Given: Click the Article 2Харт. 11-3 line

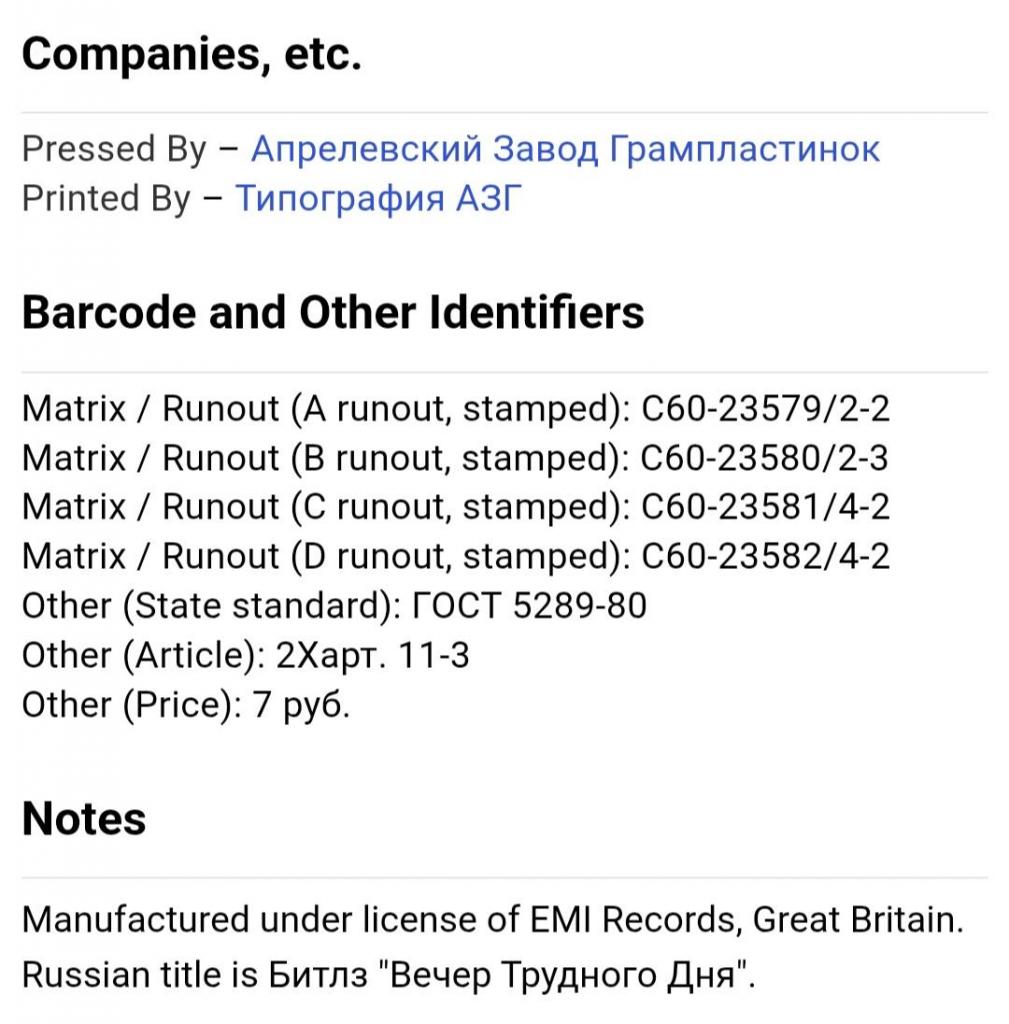Looking at the screenshot, I should (x=246, y=656).
